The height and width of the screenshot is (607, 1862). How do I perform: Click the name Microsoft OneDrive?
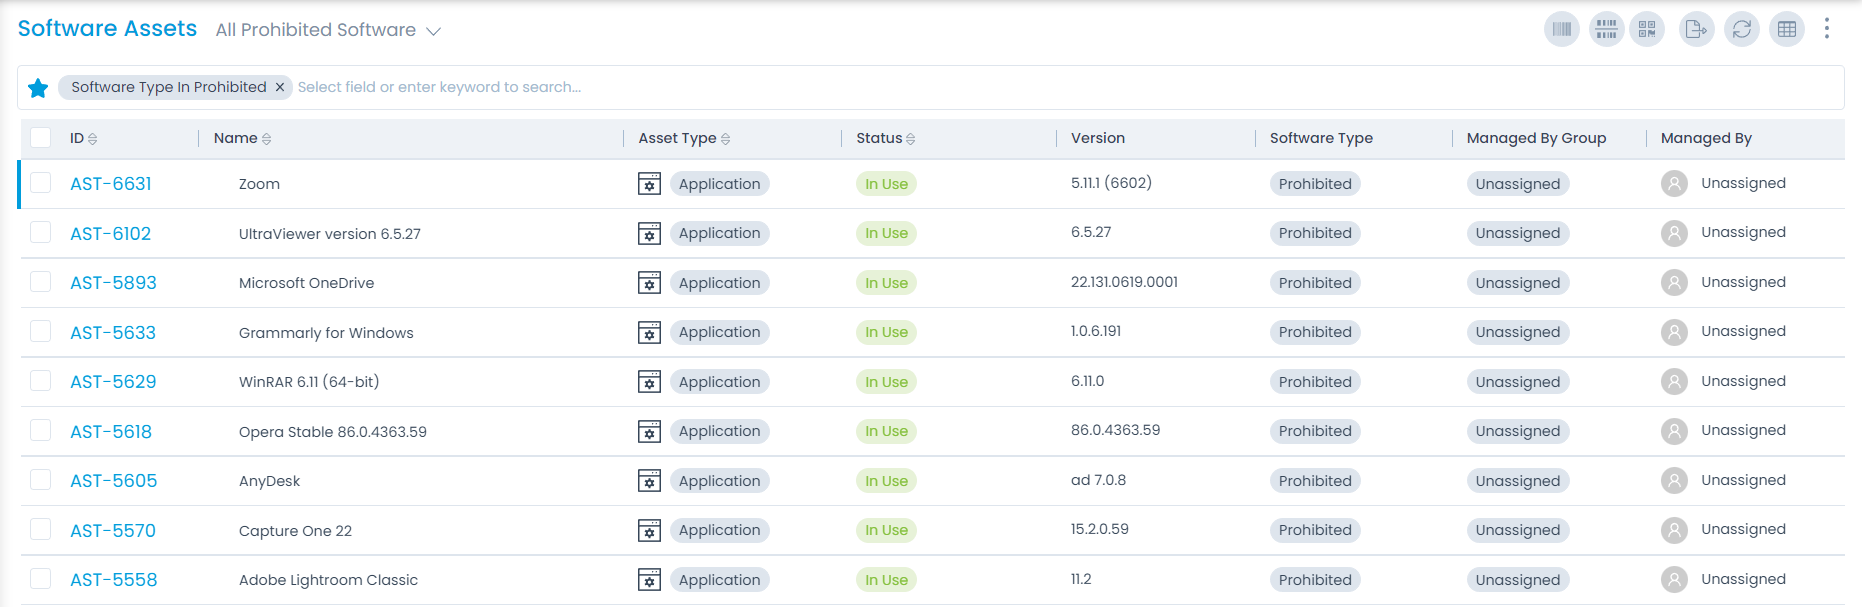click(306, 283)
